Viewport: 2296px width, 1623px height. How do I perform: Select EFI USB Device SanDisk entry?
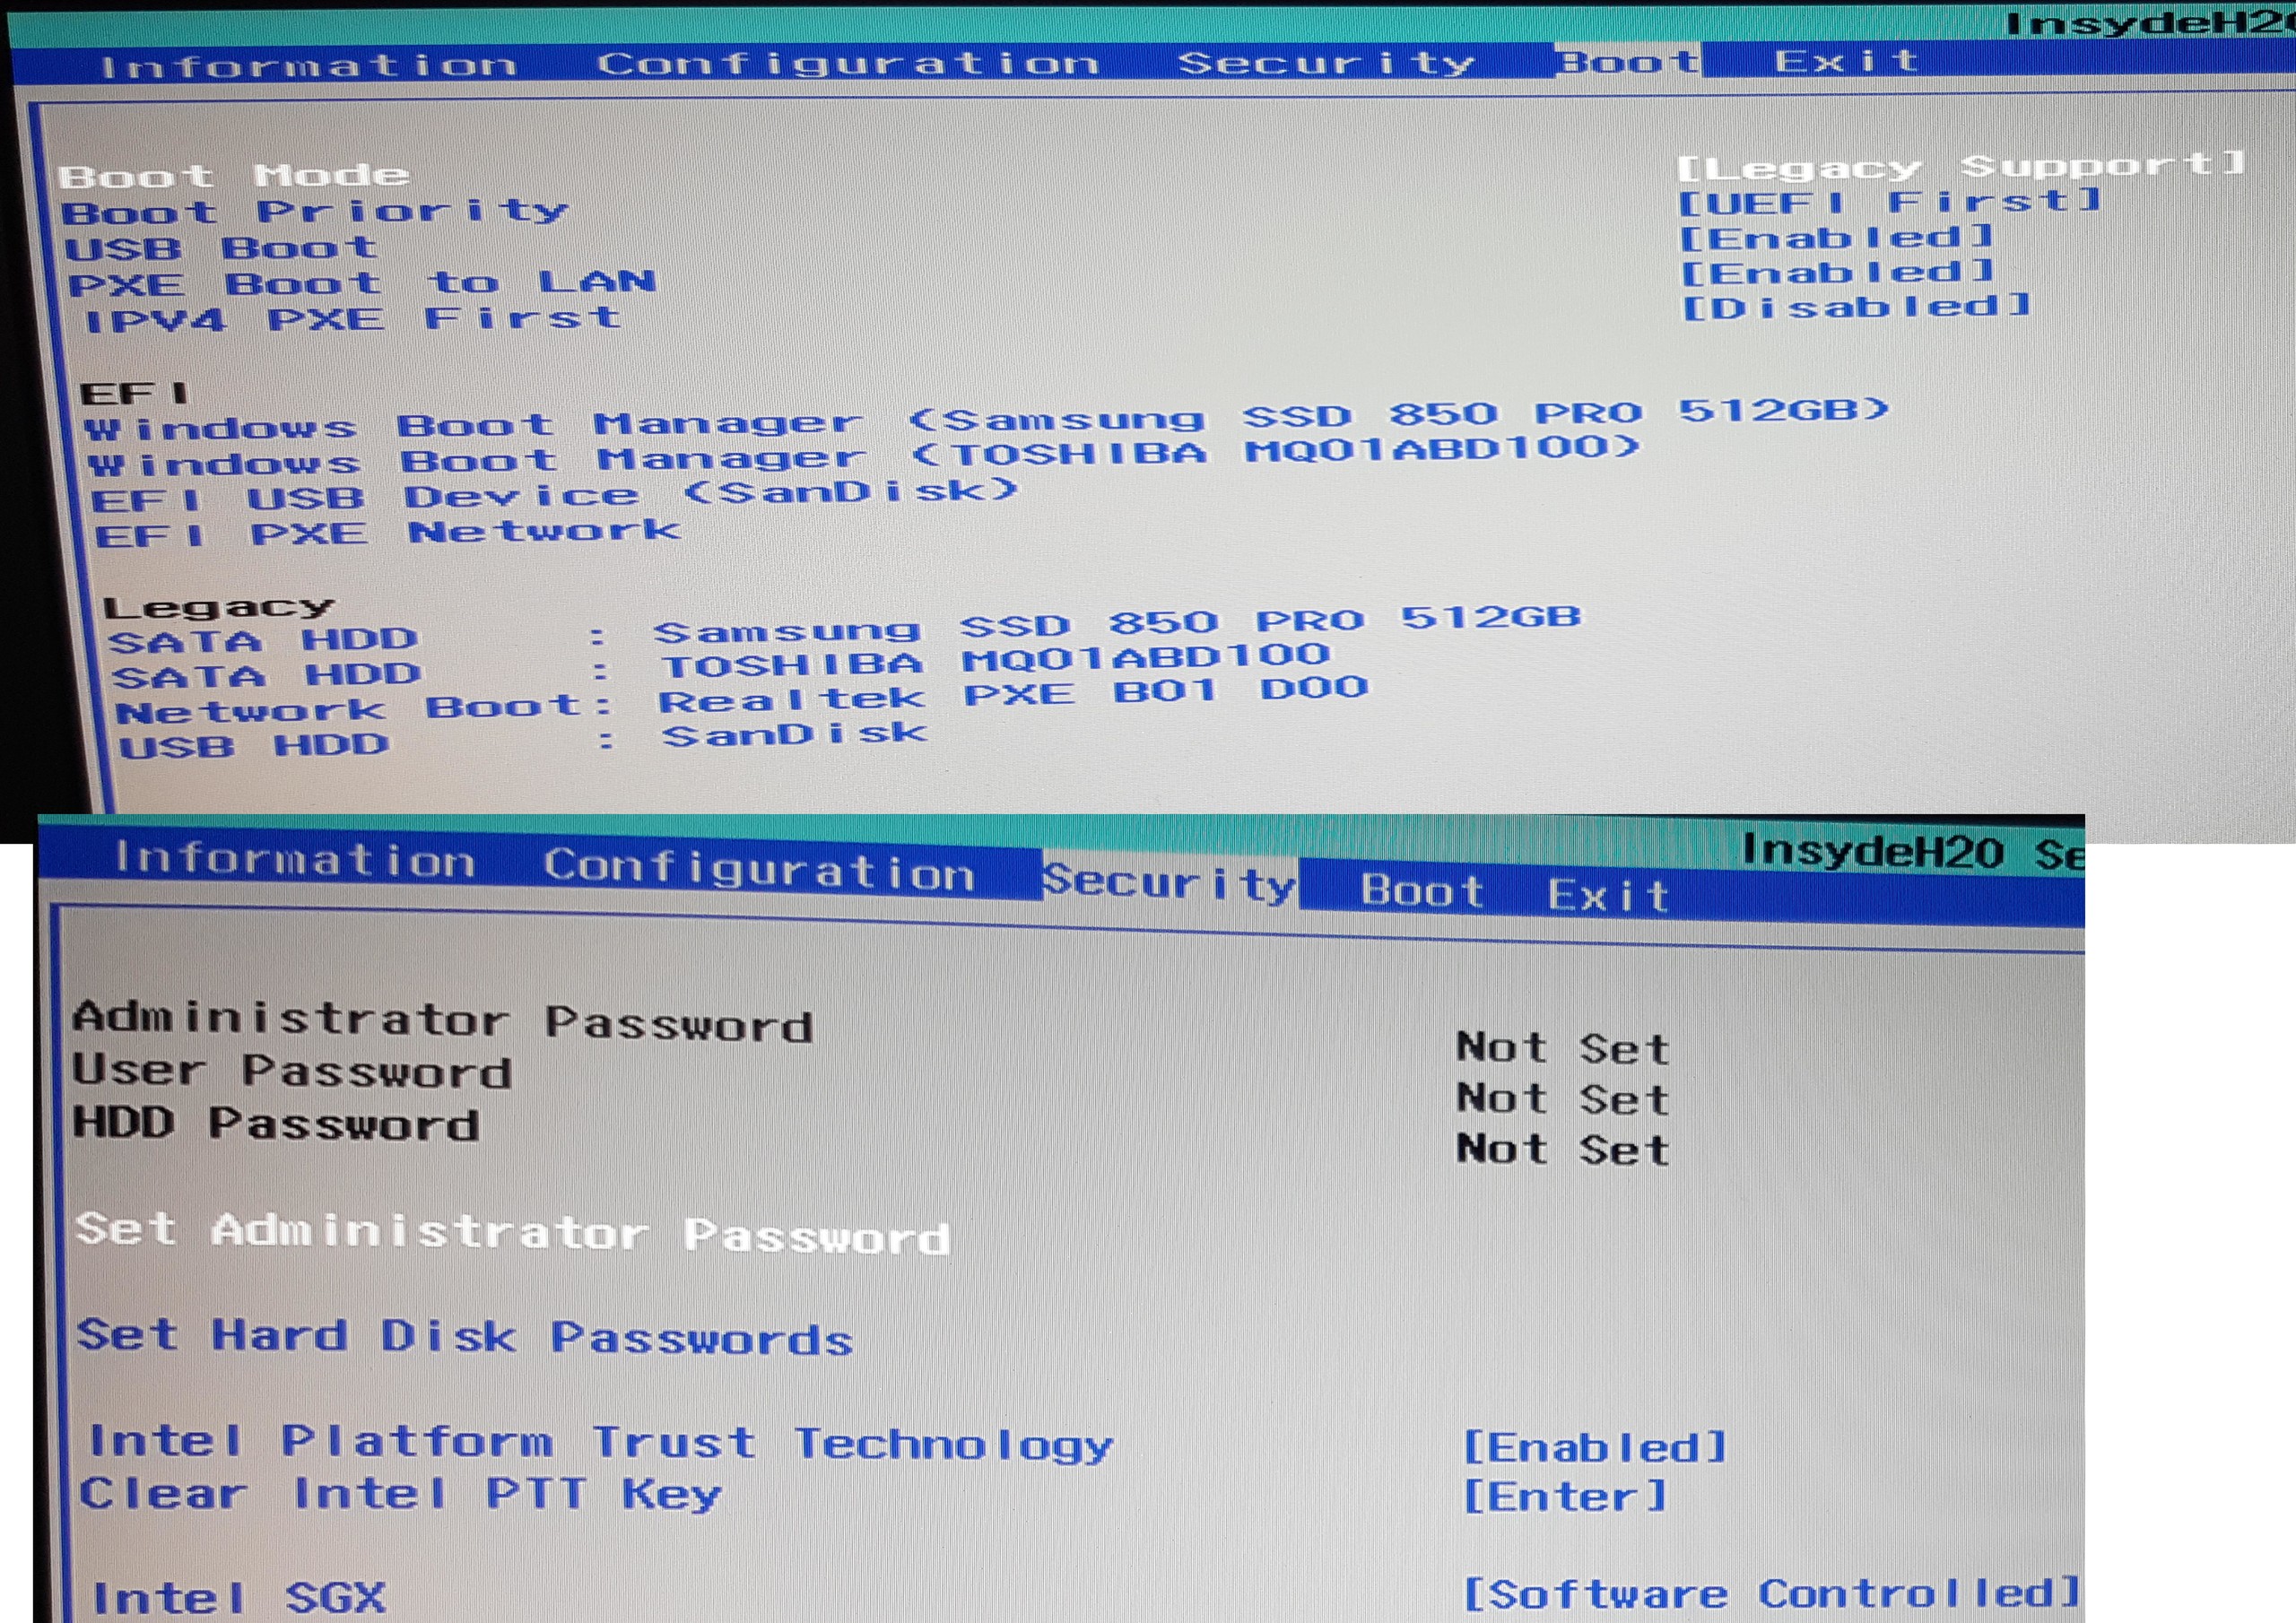tap(553, 494)
